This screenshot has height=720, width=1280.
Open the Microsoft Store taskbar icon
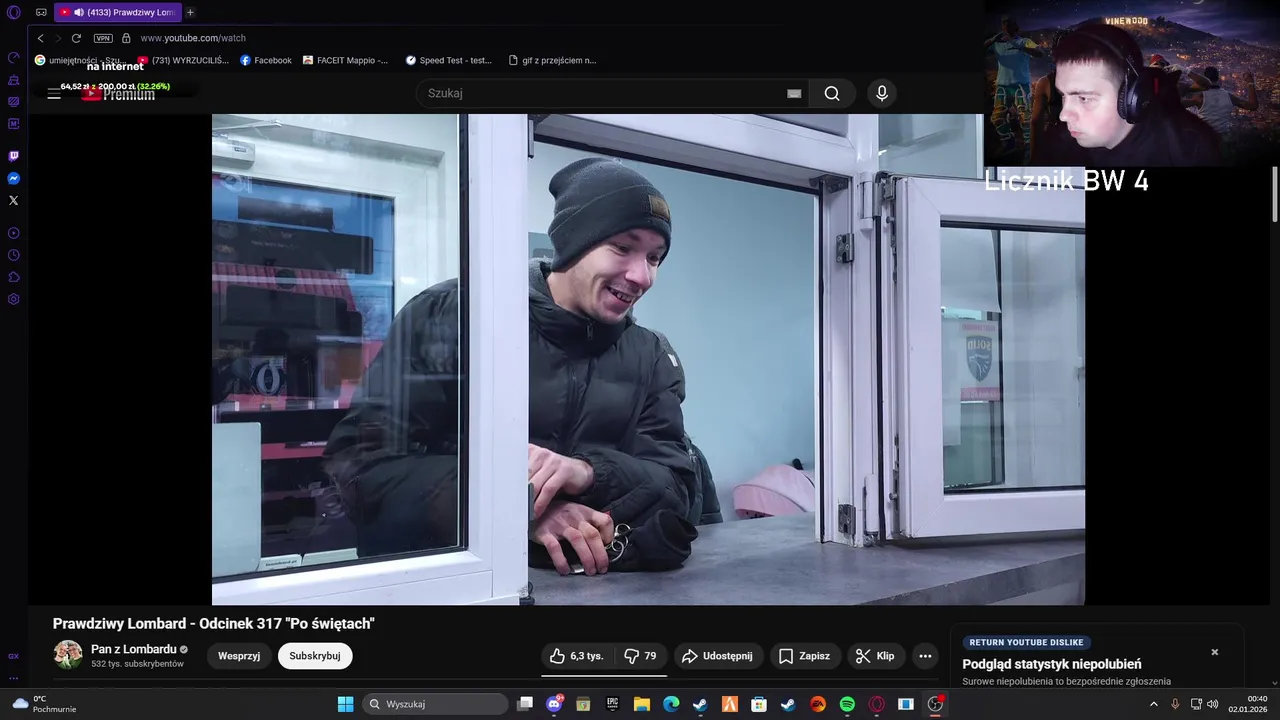(759, 704)
